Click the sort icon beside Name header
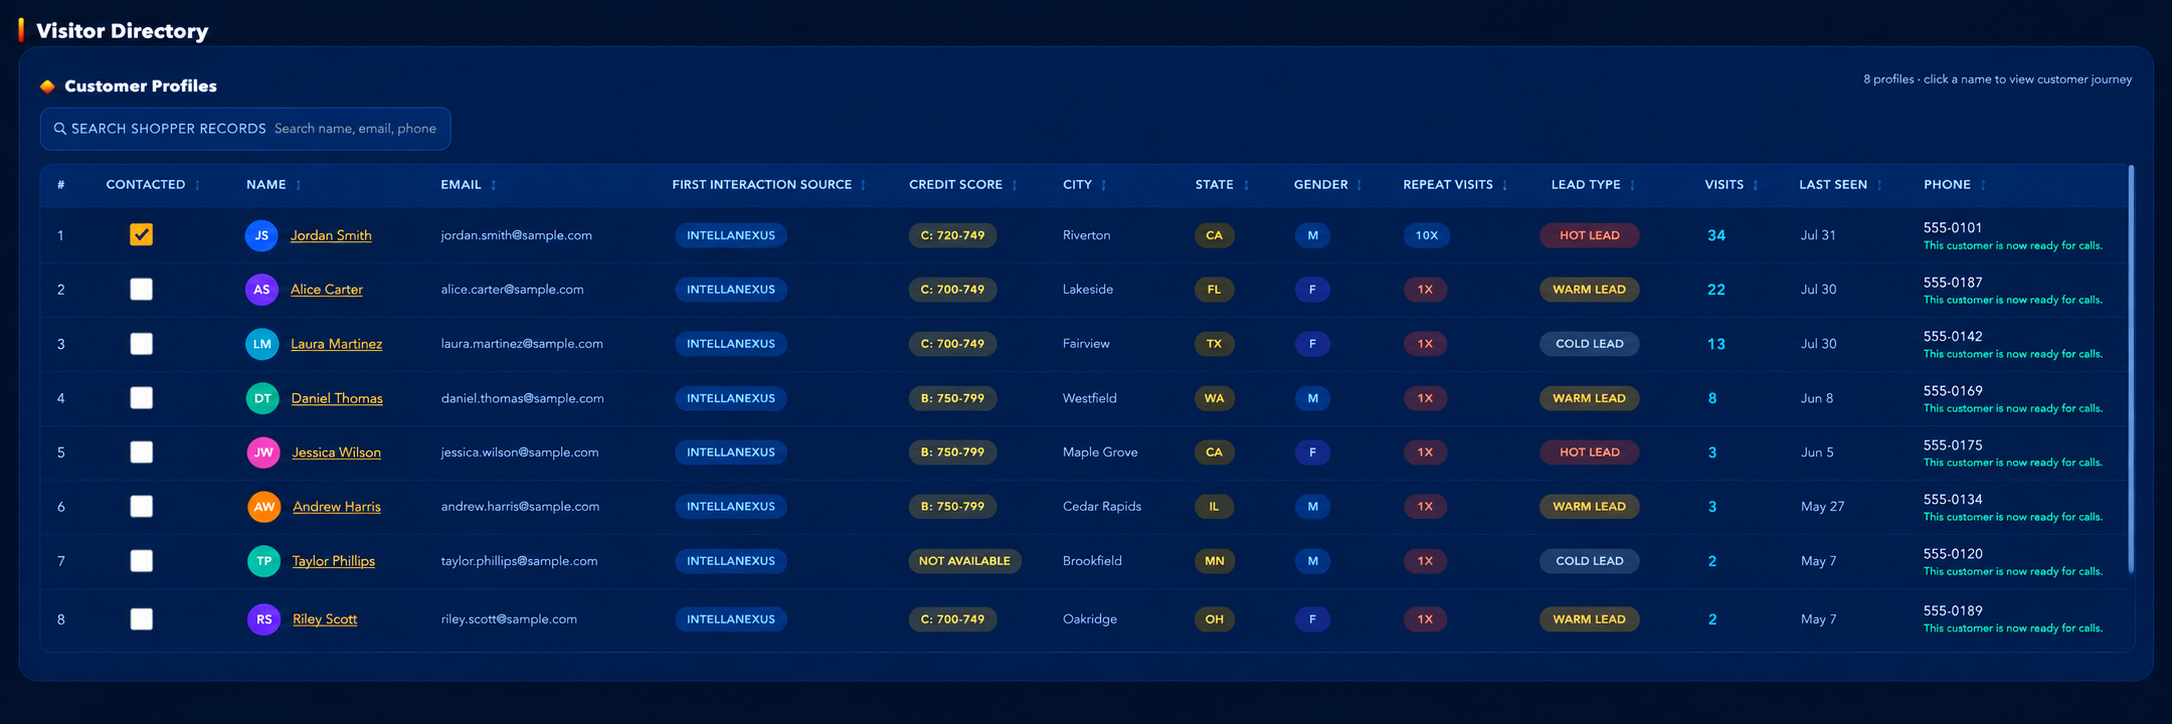This screenshot has height=724, width=2172. click(298, 185)
